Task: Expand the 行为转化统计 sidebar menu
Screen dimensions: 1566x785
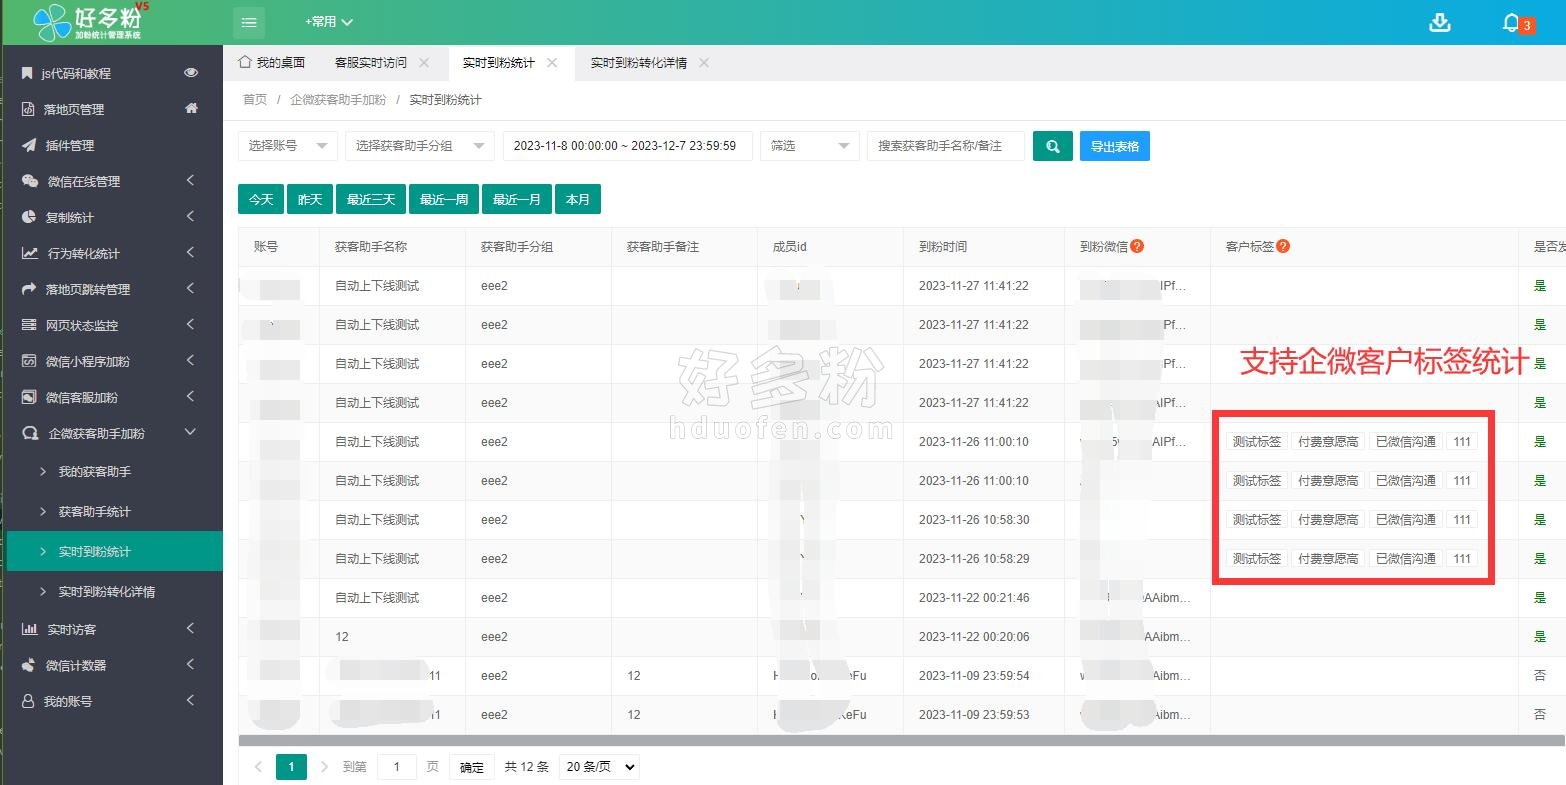Action: pyautogui.click(x=190, y=253)
